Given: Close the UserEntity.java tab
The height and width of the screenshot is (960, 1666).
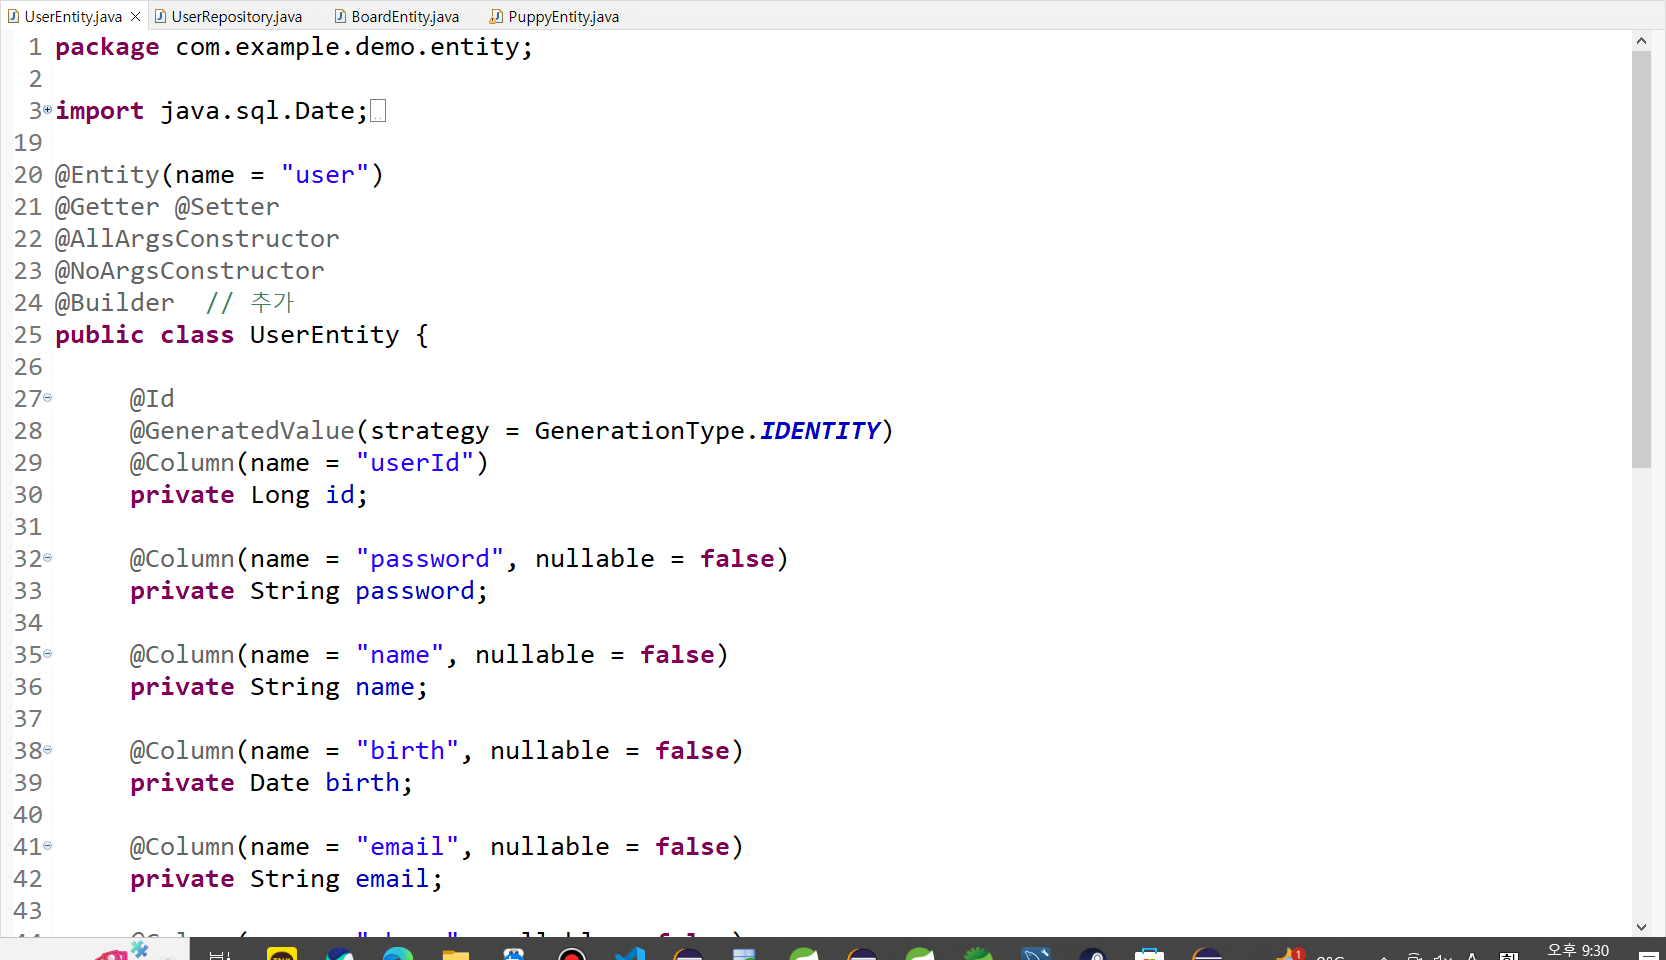Looking at the screenshot, I should pos(136,16).
